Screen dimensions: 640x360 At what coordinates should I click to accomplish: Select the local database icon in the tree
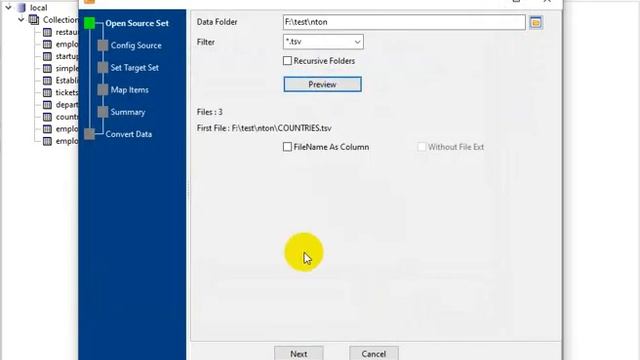click(x=22, y=7)
